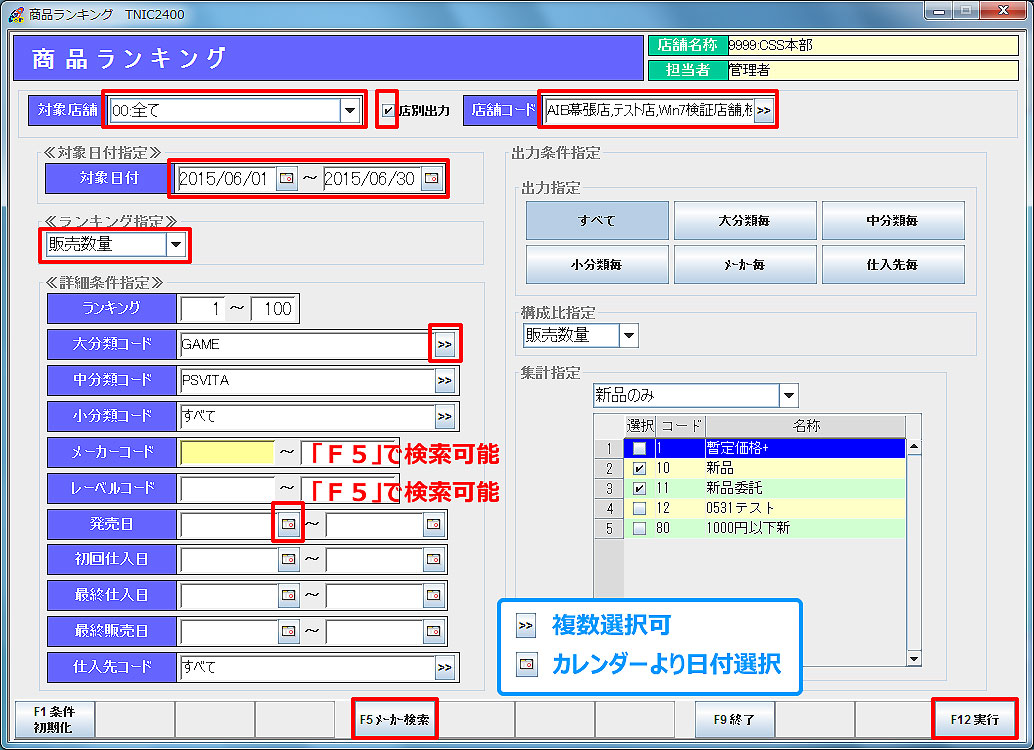Toggle the 店別出力 checkbox

[x=388, y=111]
